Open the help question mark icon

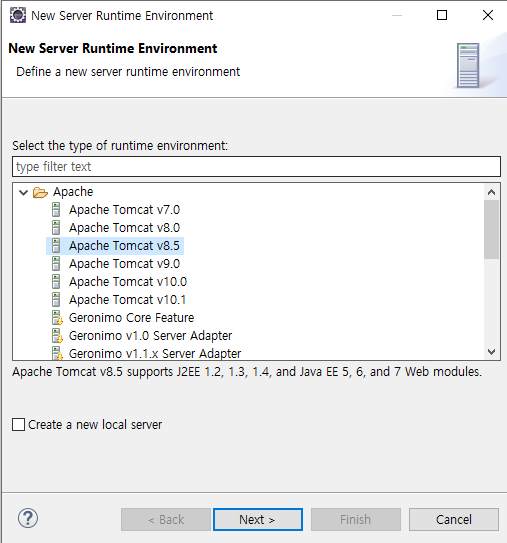tap(28, 518)
